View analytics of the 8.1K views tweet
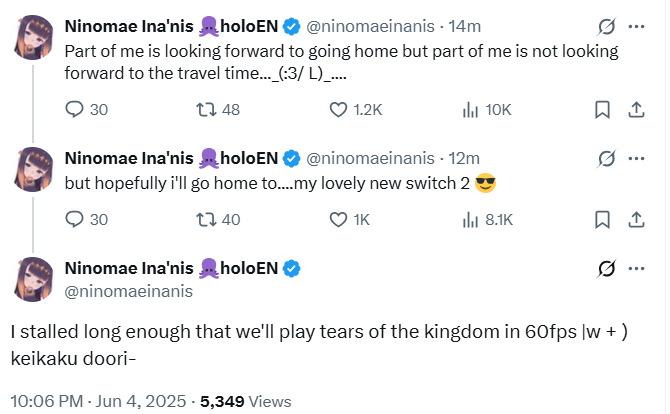This screenshot has width=670, height=414. pos(468,219)
